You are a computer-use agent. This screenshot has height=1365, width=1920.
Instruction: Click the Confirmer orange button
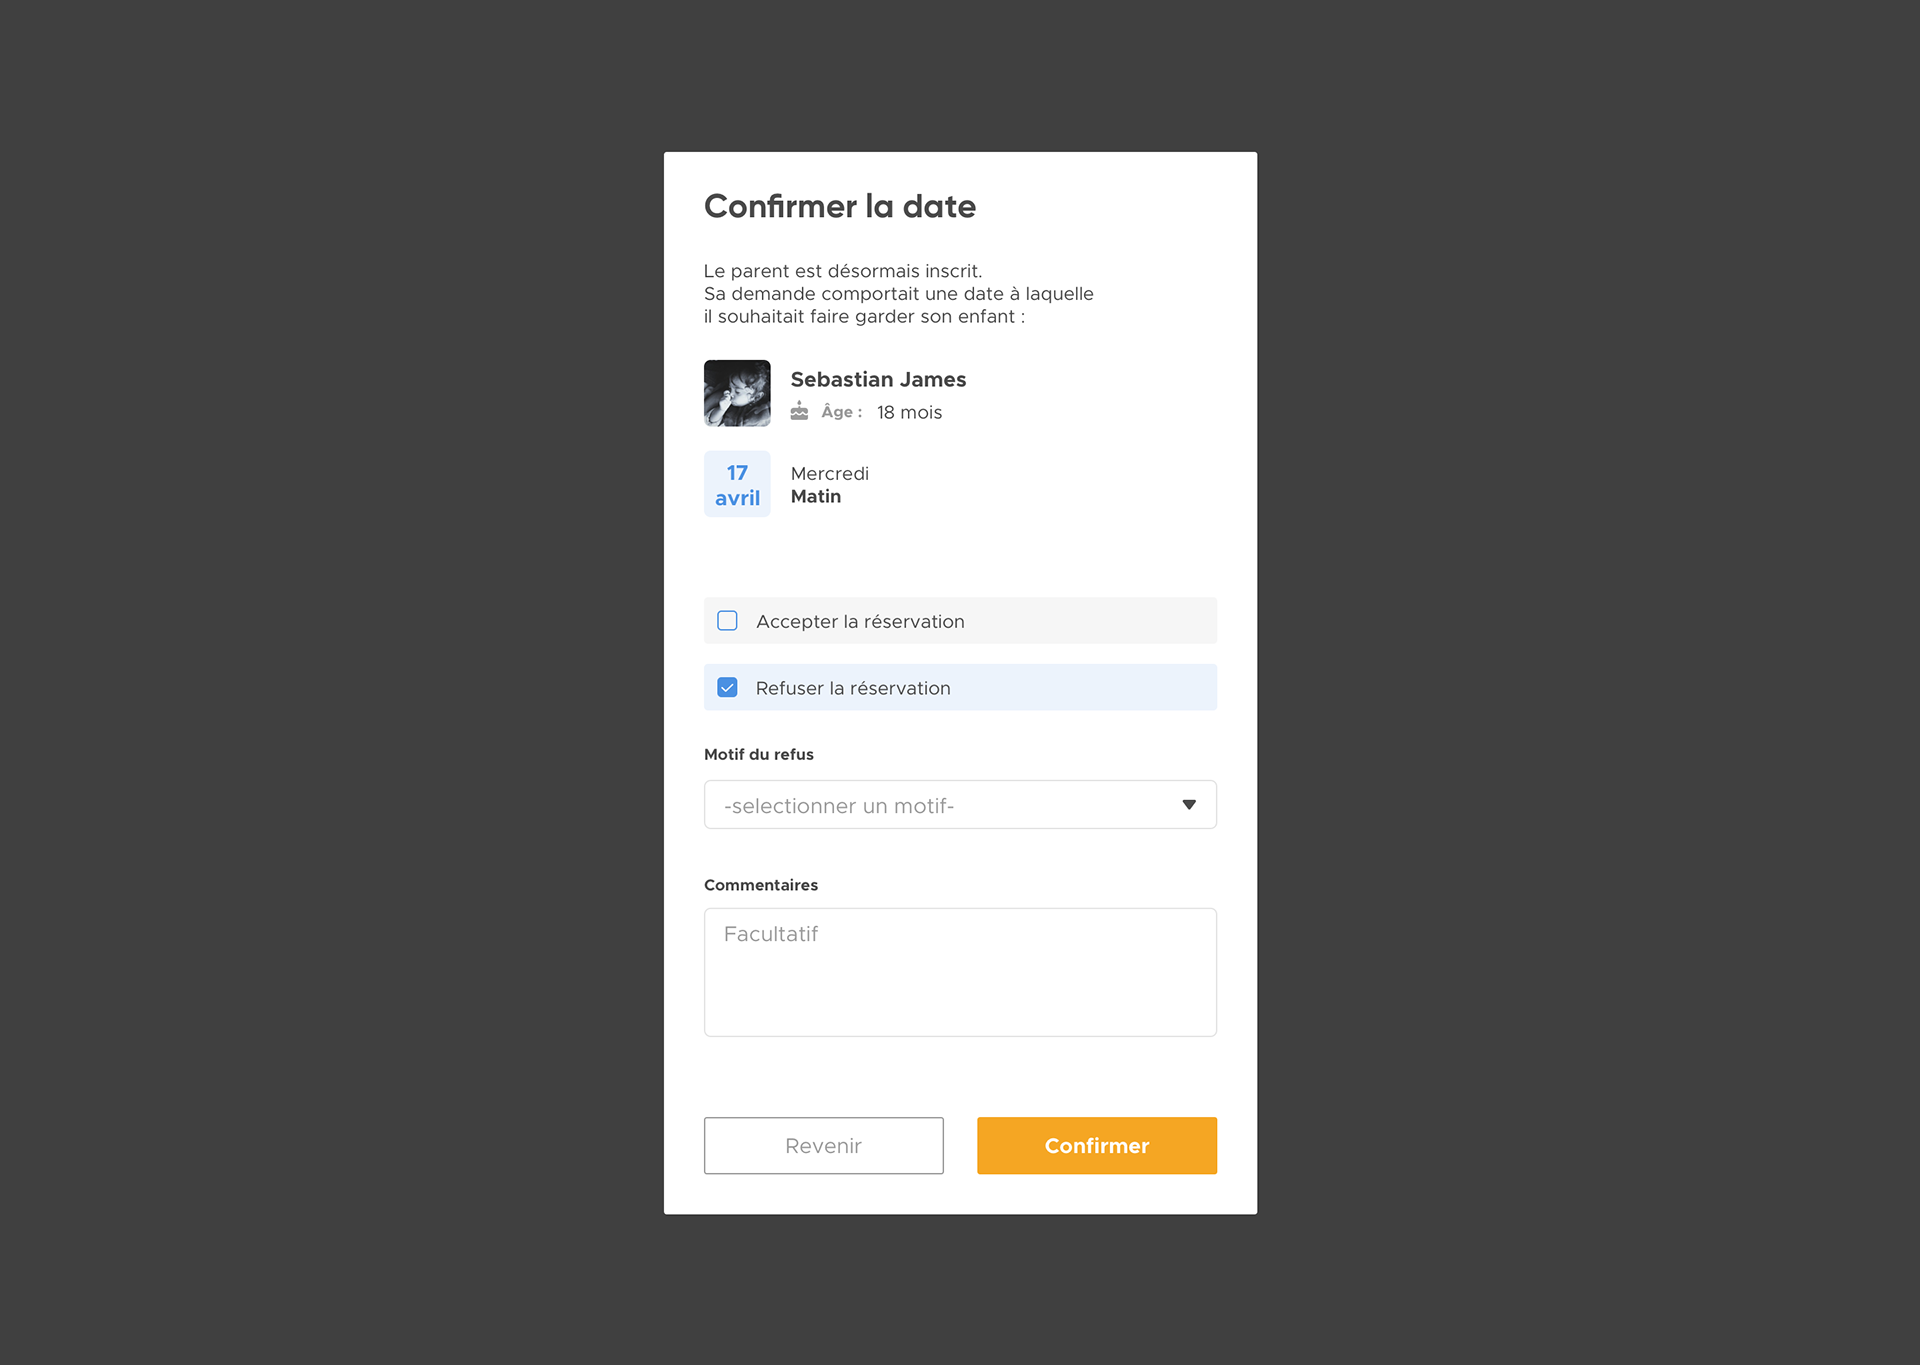1097,1146
